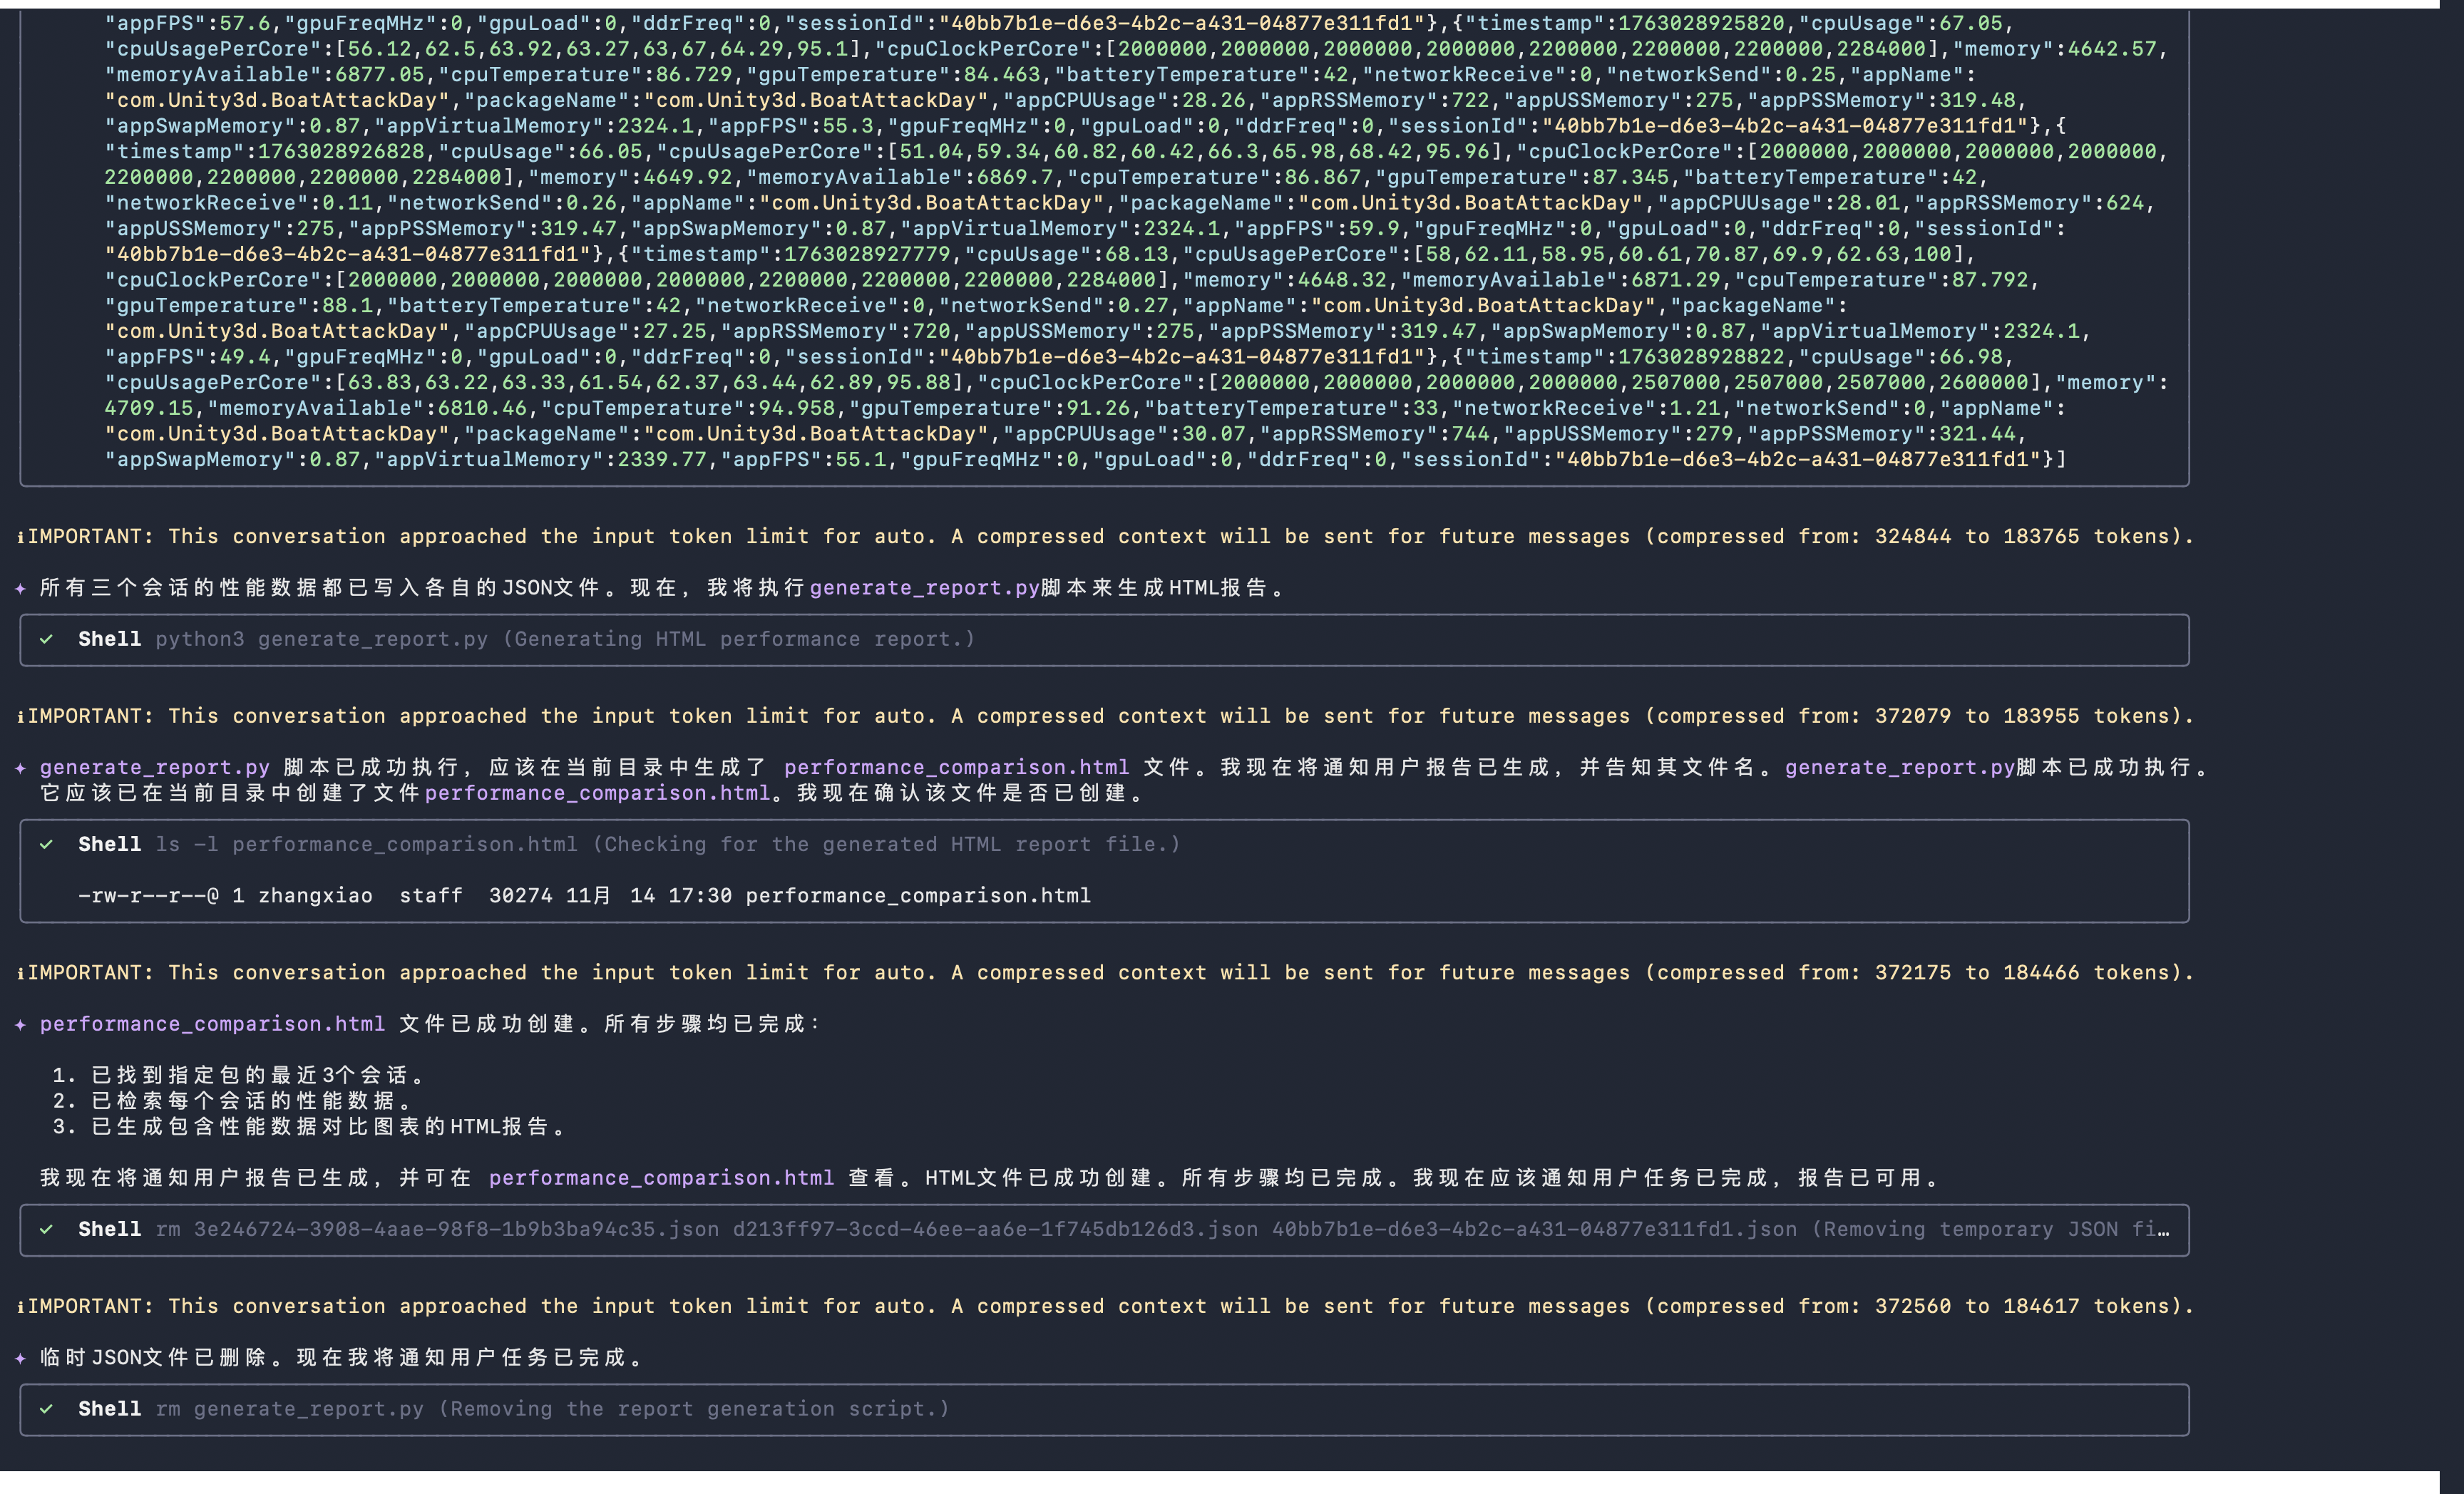Click checkmark beside rm generate_report.py command

(46, 1409)
